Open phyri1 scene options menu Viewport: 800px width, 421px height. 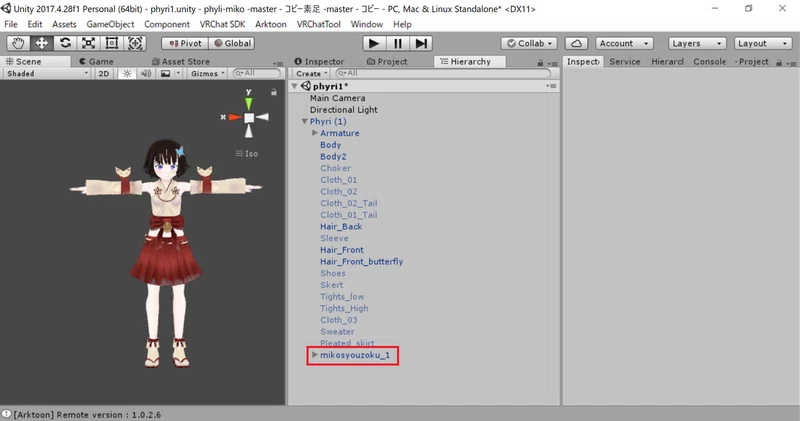pos(551,86)
